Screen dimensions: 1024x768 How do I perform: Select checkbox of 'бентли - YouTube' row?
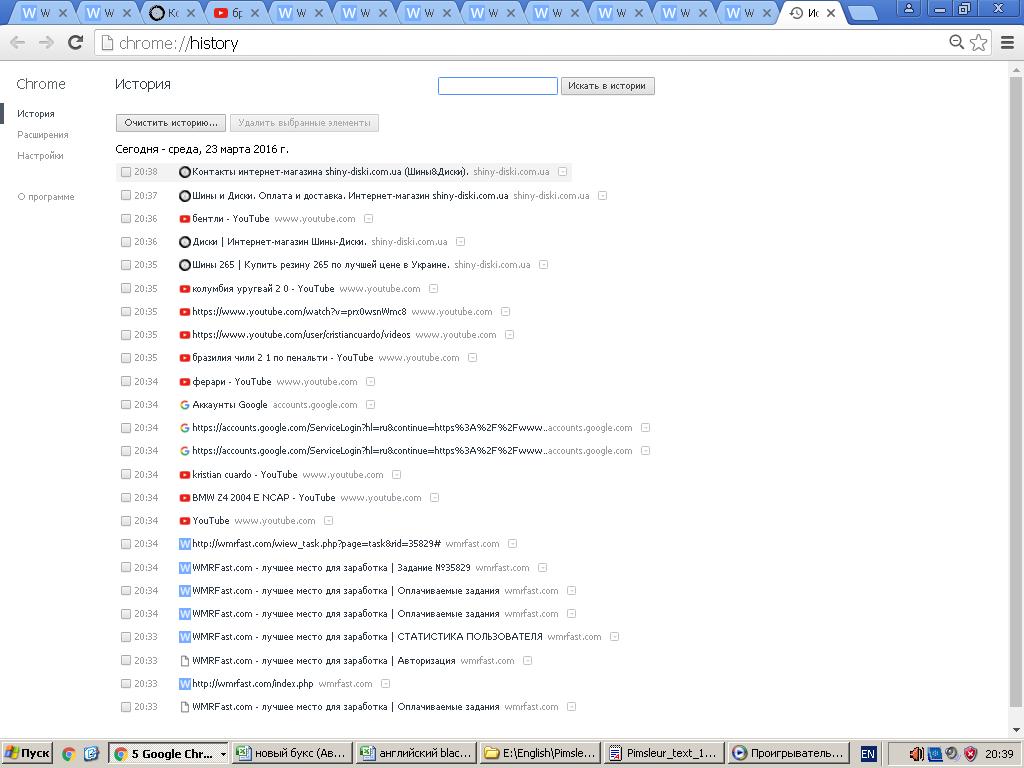pos(126,219)
